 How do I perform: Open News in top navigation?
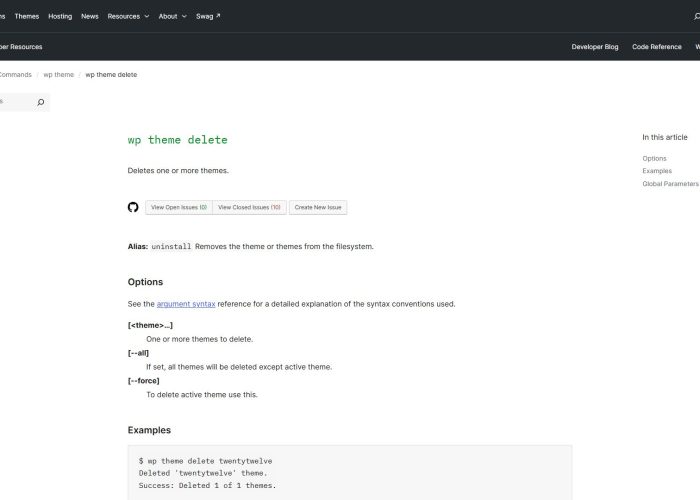pos(90,17)
